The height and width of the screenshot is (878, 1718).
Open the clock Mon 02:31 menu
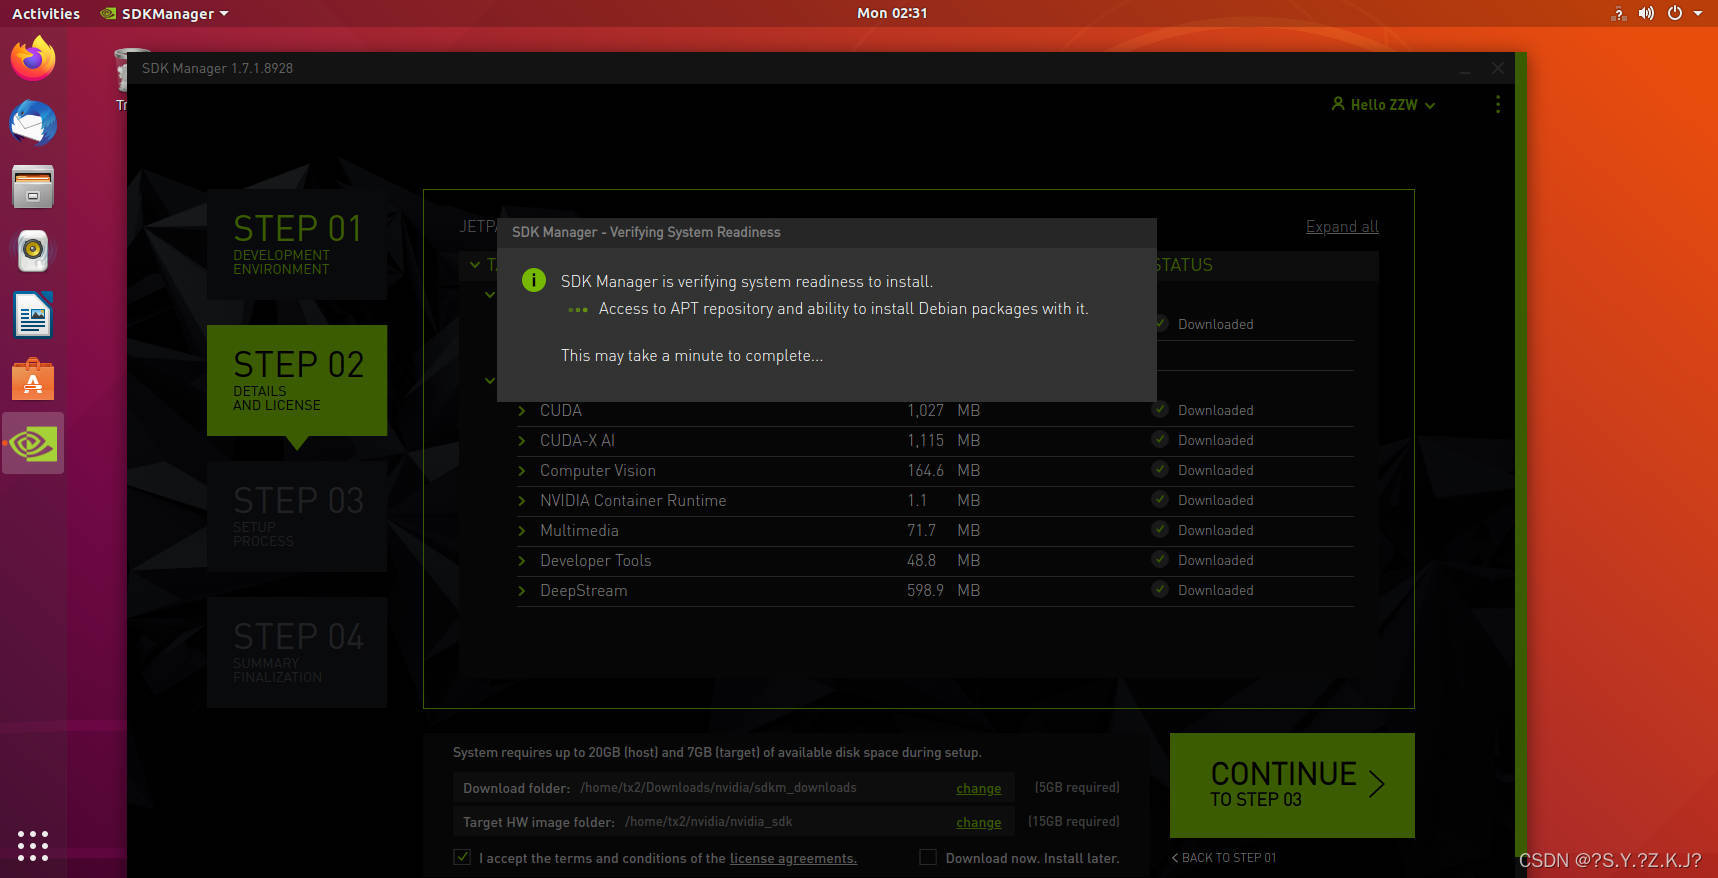892,13
